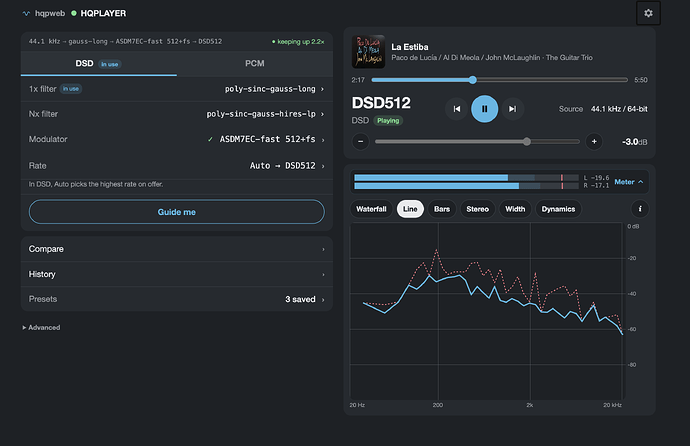Select the Bars view

pos(442,209)
